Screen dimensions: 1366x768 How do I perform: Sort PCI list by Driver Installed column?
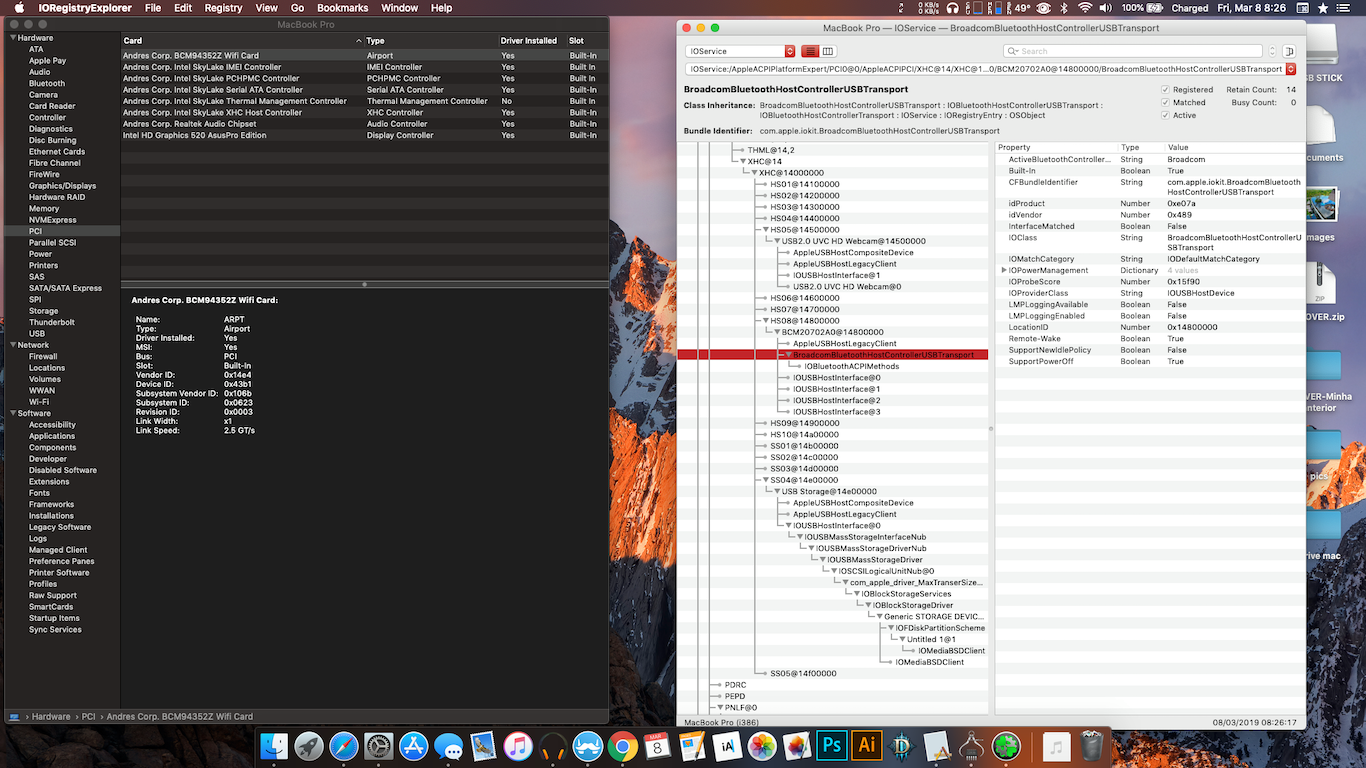click(x=532, y=41)
